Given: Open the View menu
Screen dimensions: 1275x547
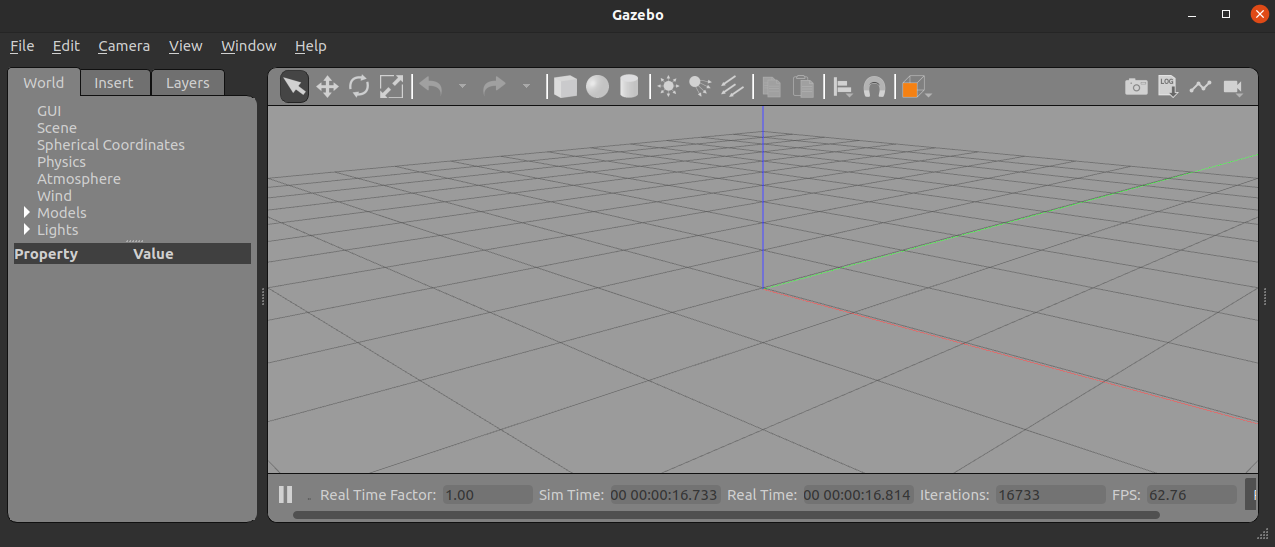Looking at the screenshot, I should pyautogui.click(x=186, y=46).
